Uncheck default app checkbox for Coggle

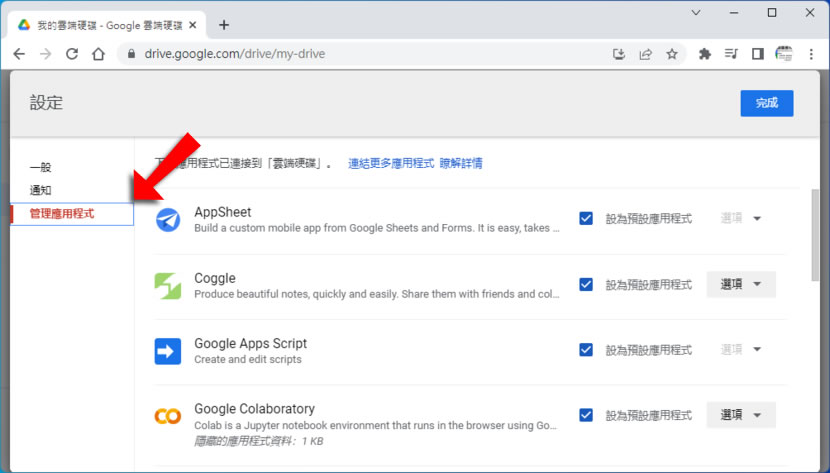[x=586, y=285]
